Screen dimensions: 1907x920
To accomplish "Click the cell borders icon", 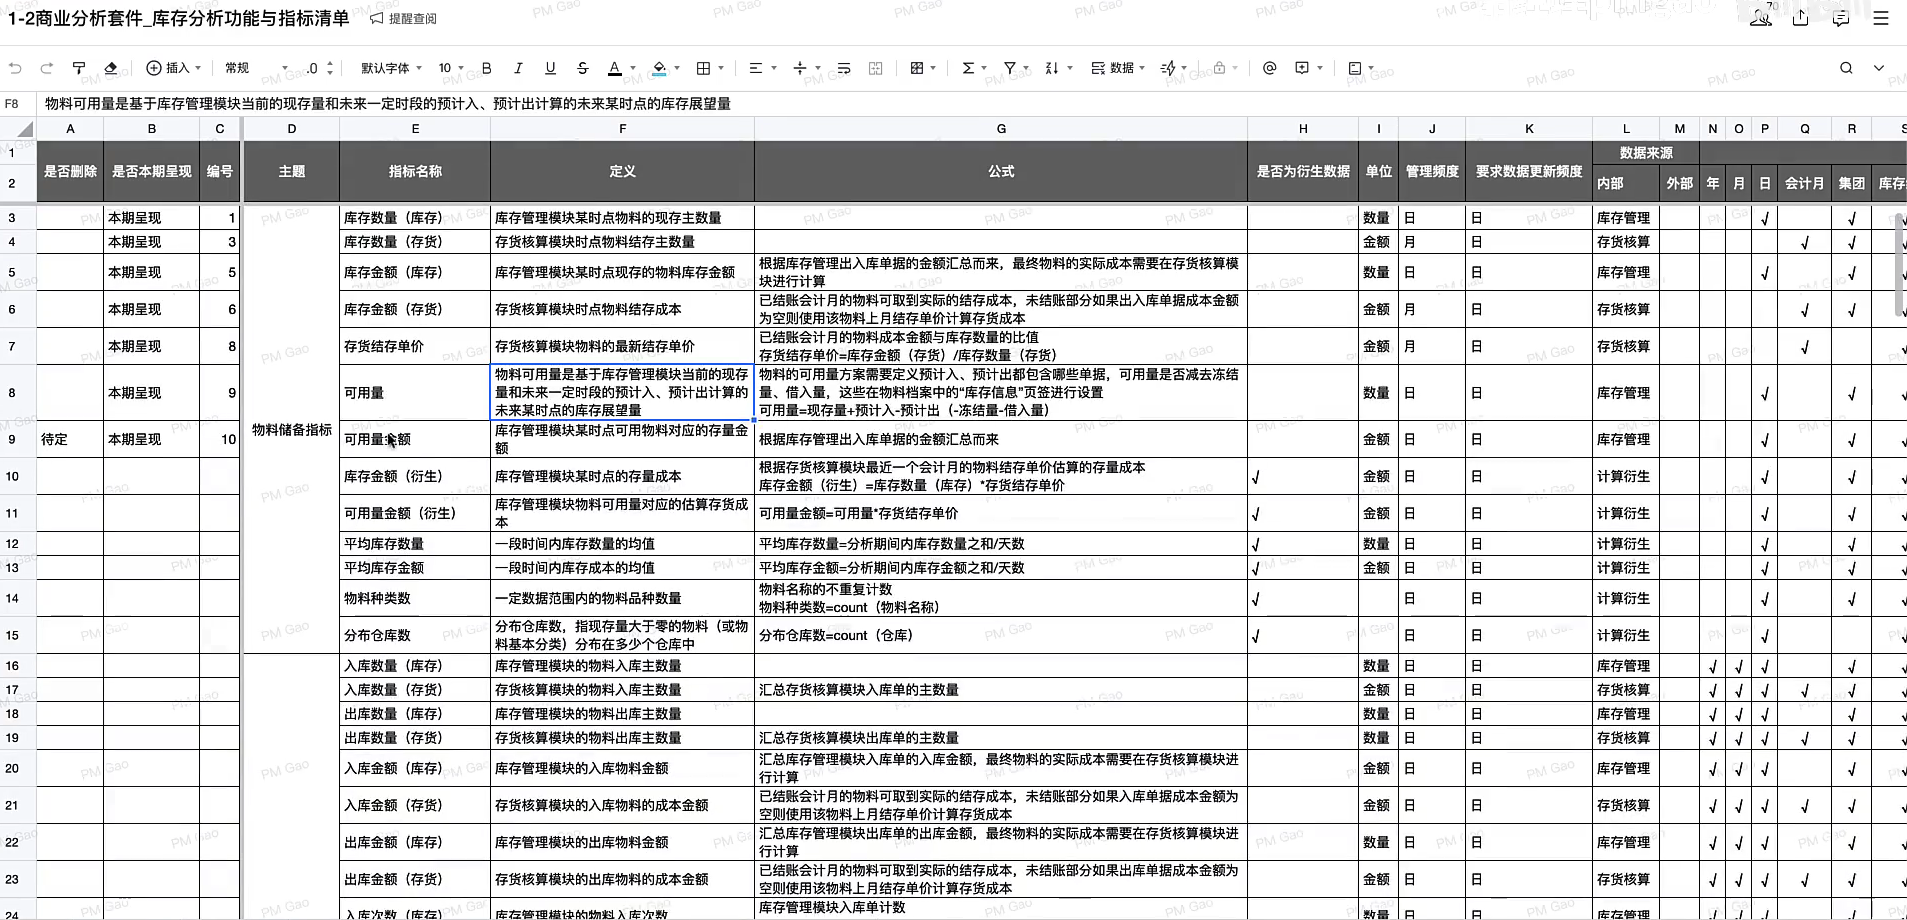I will 704,68.
